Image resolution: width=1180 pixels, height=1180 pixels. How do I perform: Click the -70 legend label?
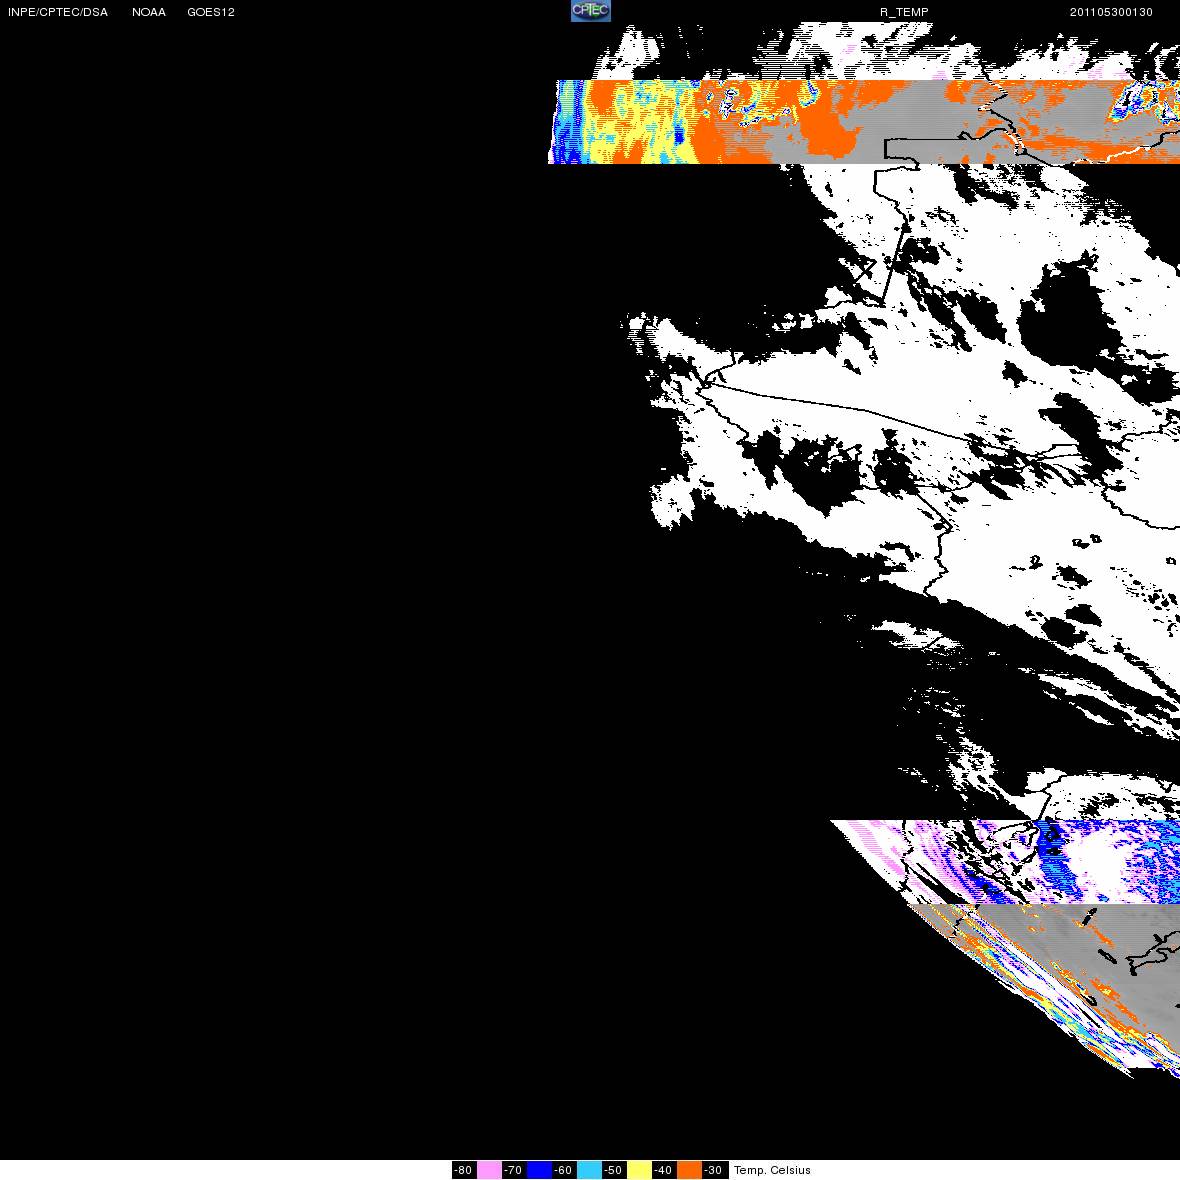[513, 1169]
